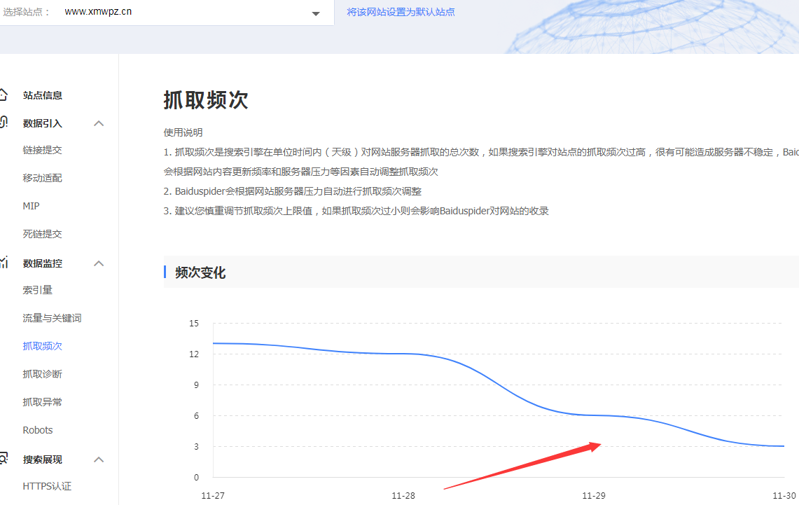Select the MIP sidebar item
Screen dimensions: 799x505
tap(31, 206)
